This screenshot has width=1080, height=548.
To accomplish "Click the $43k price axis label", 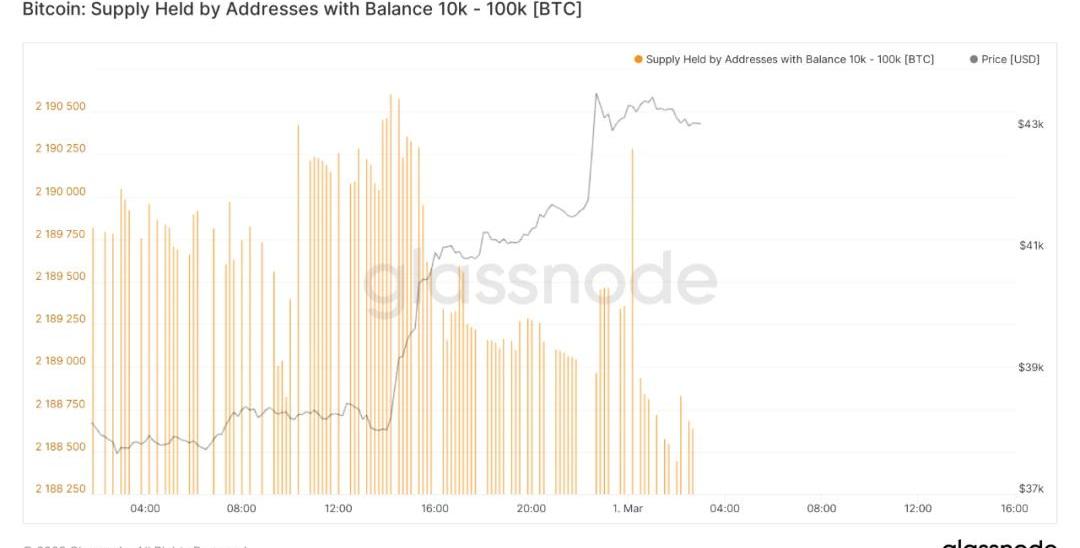I will click(x=1031, y=125).
